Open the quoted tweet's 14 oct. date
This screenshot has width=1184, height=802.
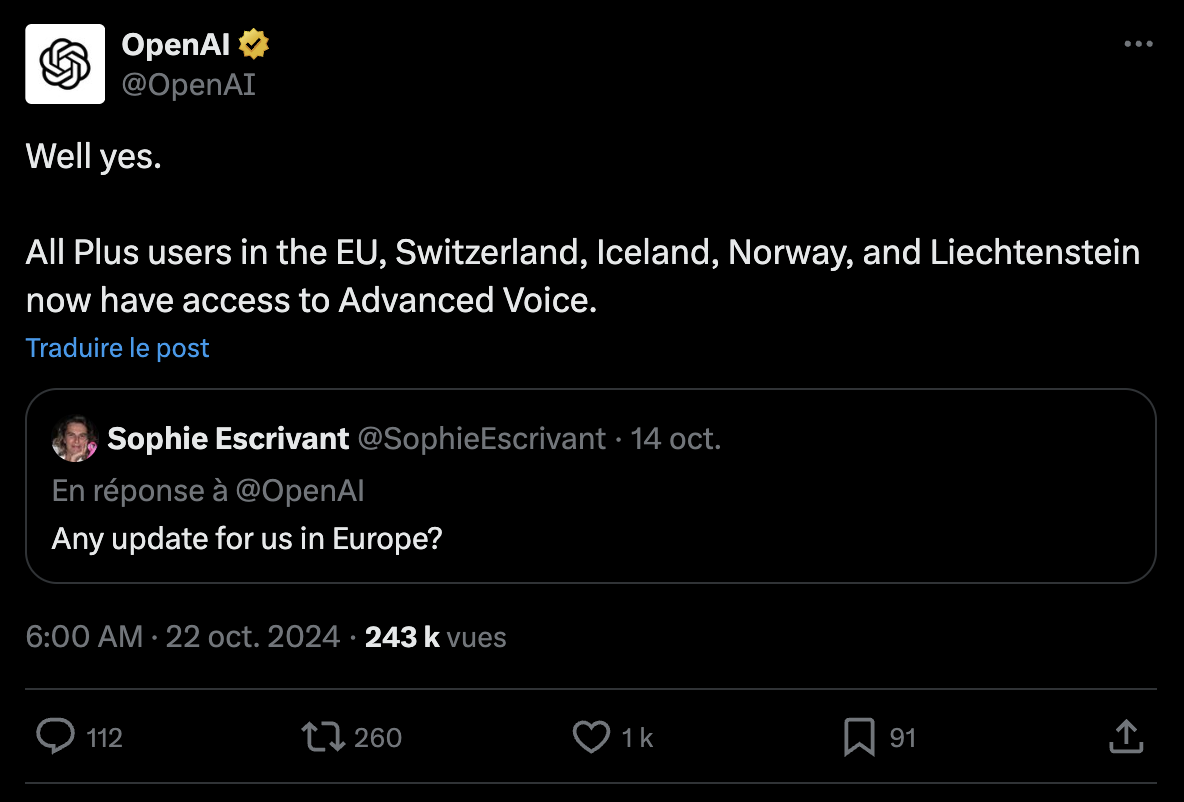coord(676,439)
